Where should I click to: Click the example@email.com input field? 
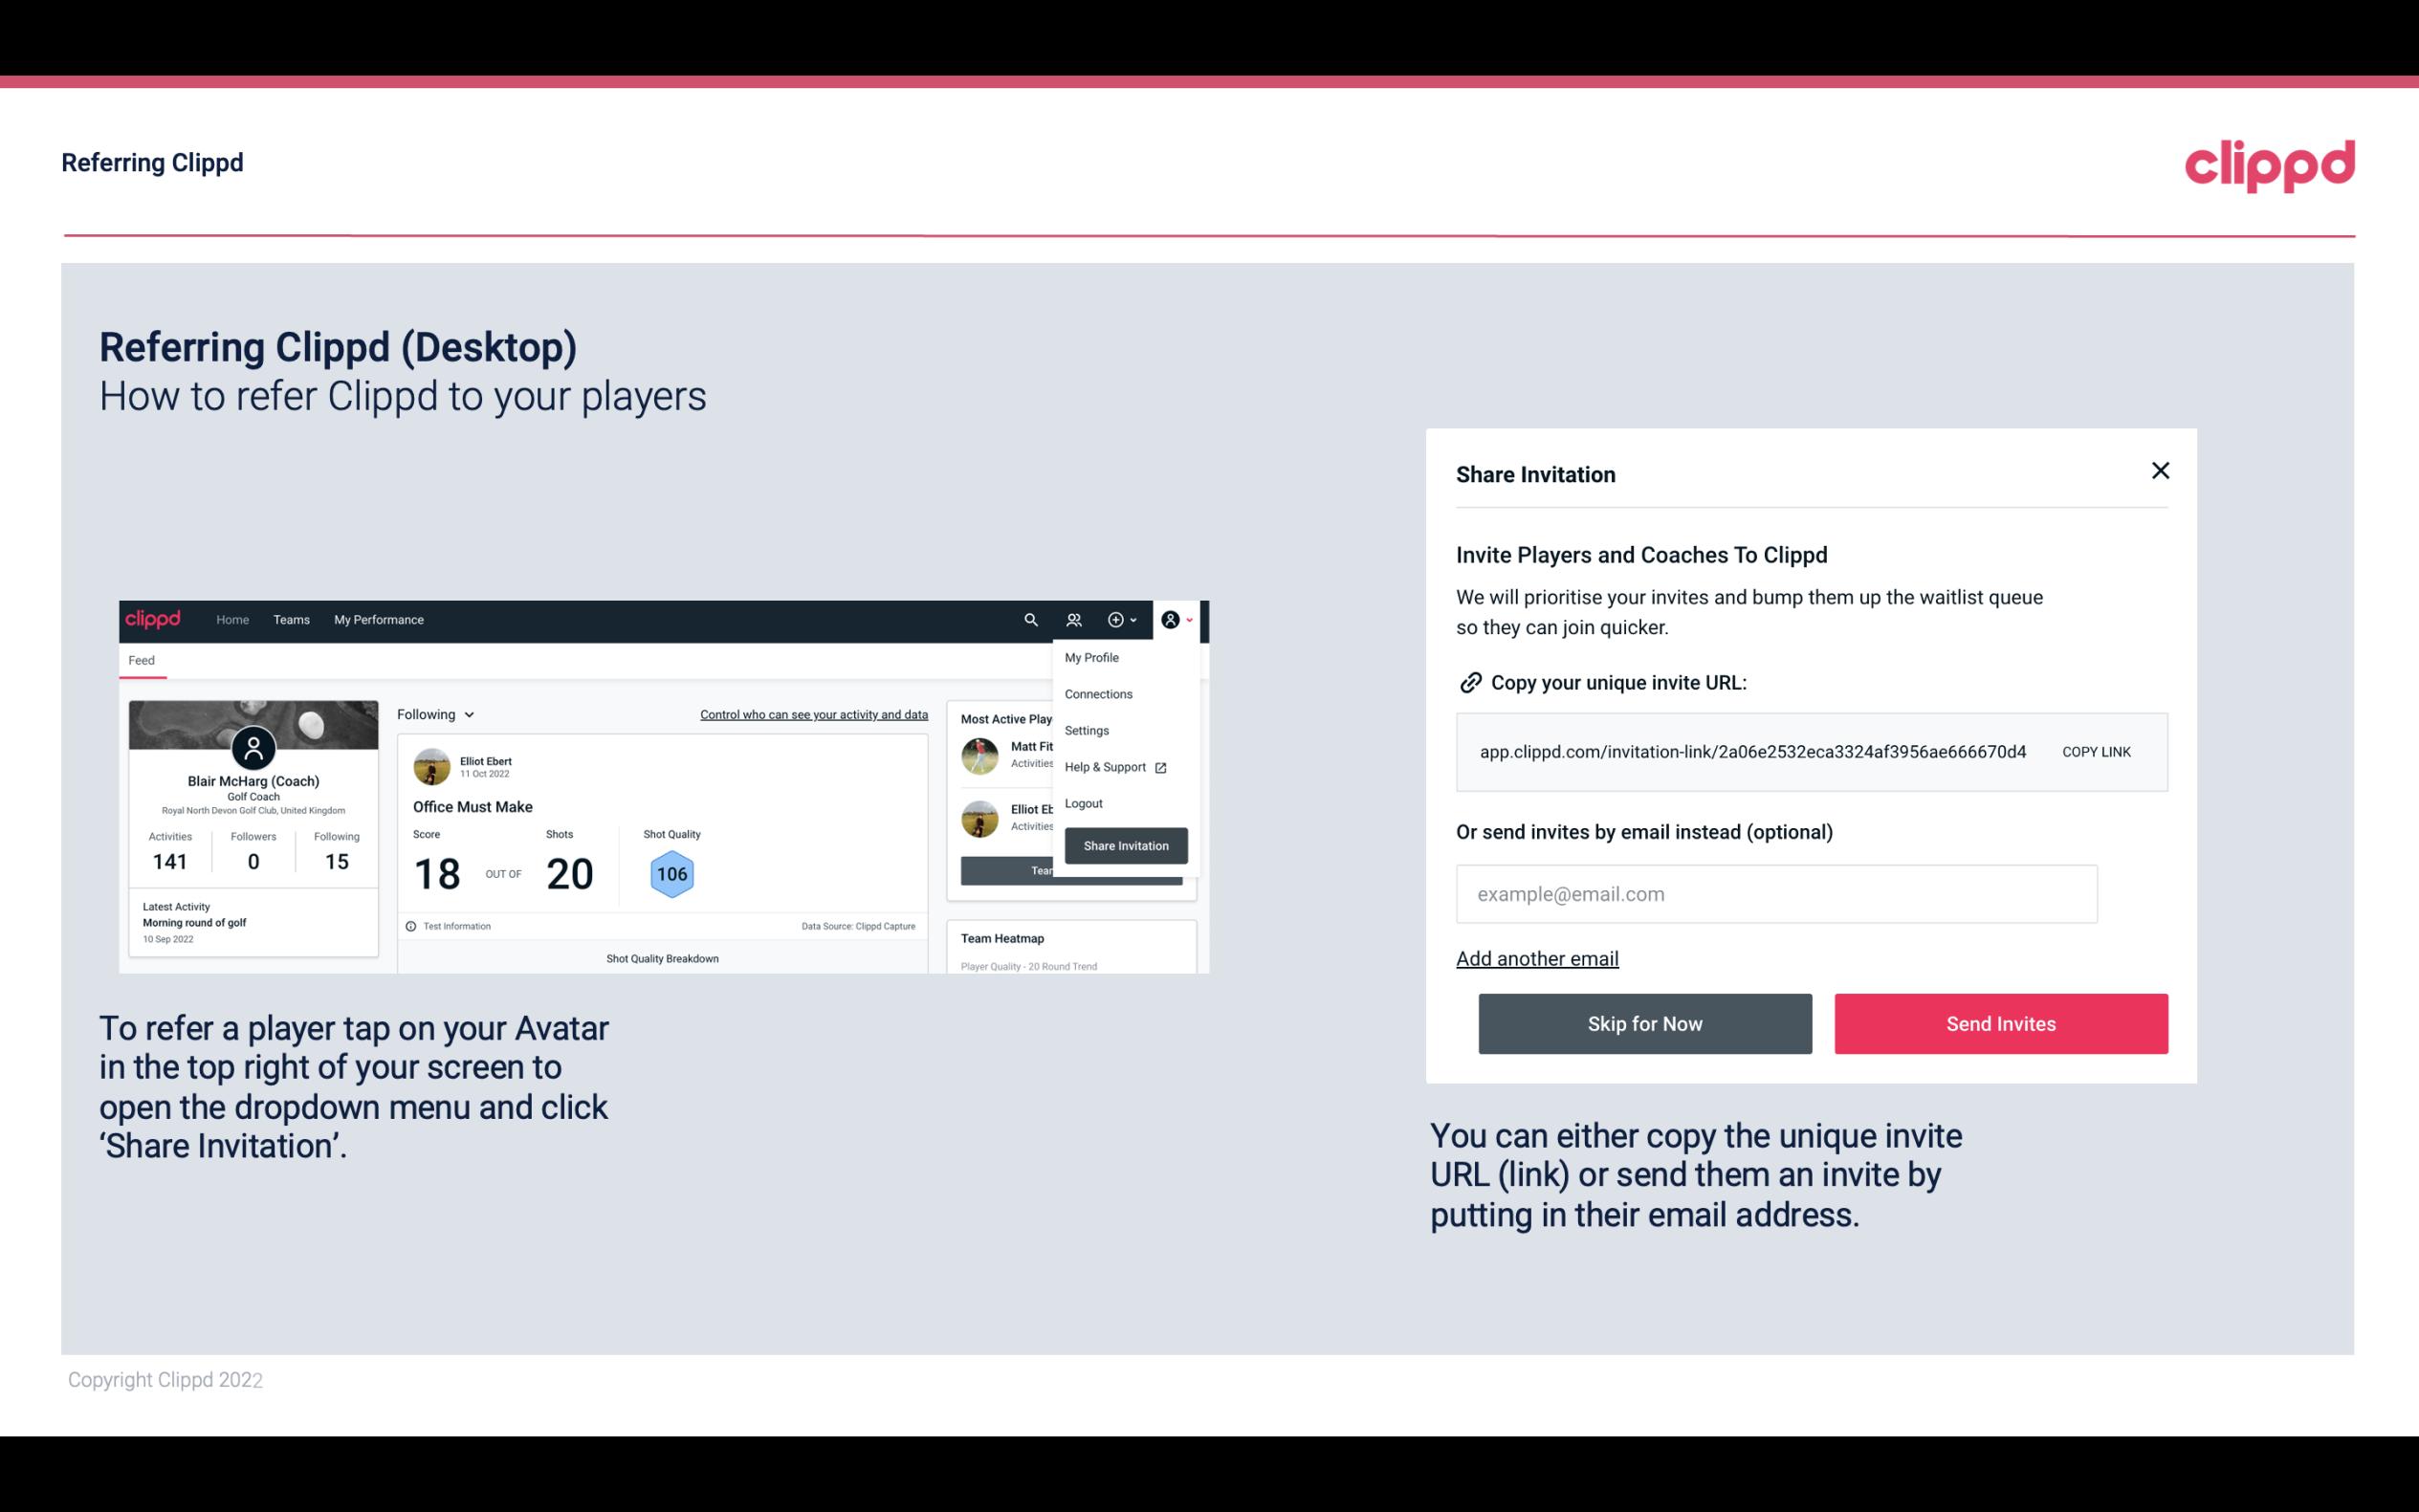[x=1776, y=893]
